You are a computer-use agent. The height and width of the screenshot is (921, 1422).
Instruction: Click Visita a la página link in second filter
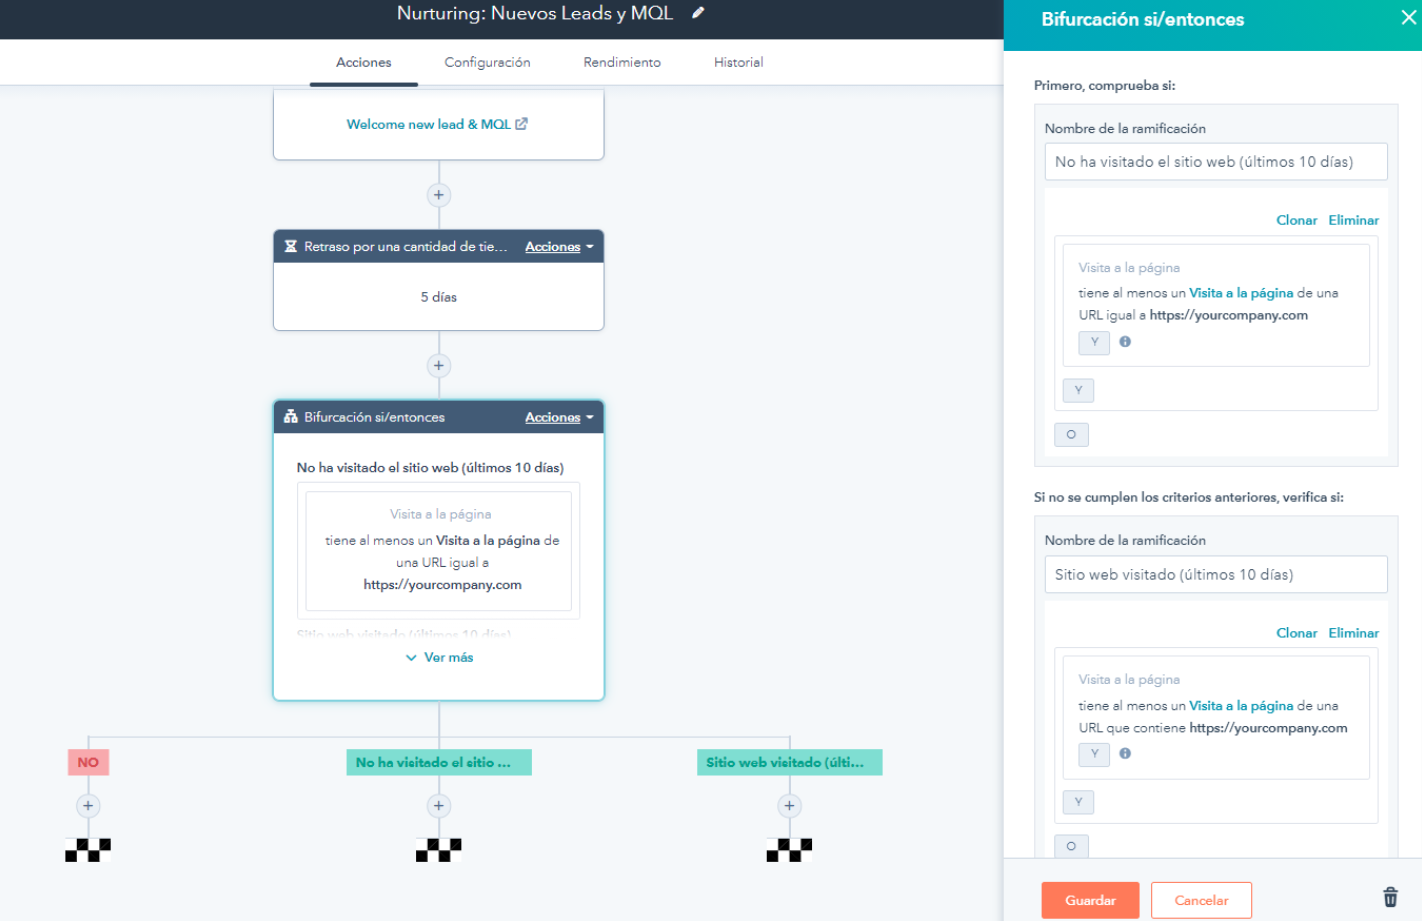click(x=1241, y=706)
